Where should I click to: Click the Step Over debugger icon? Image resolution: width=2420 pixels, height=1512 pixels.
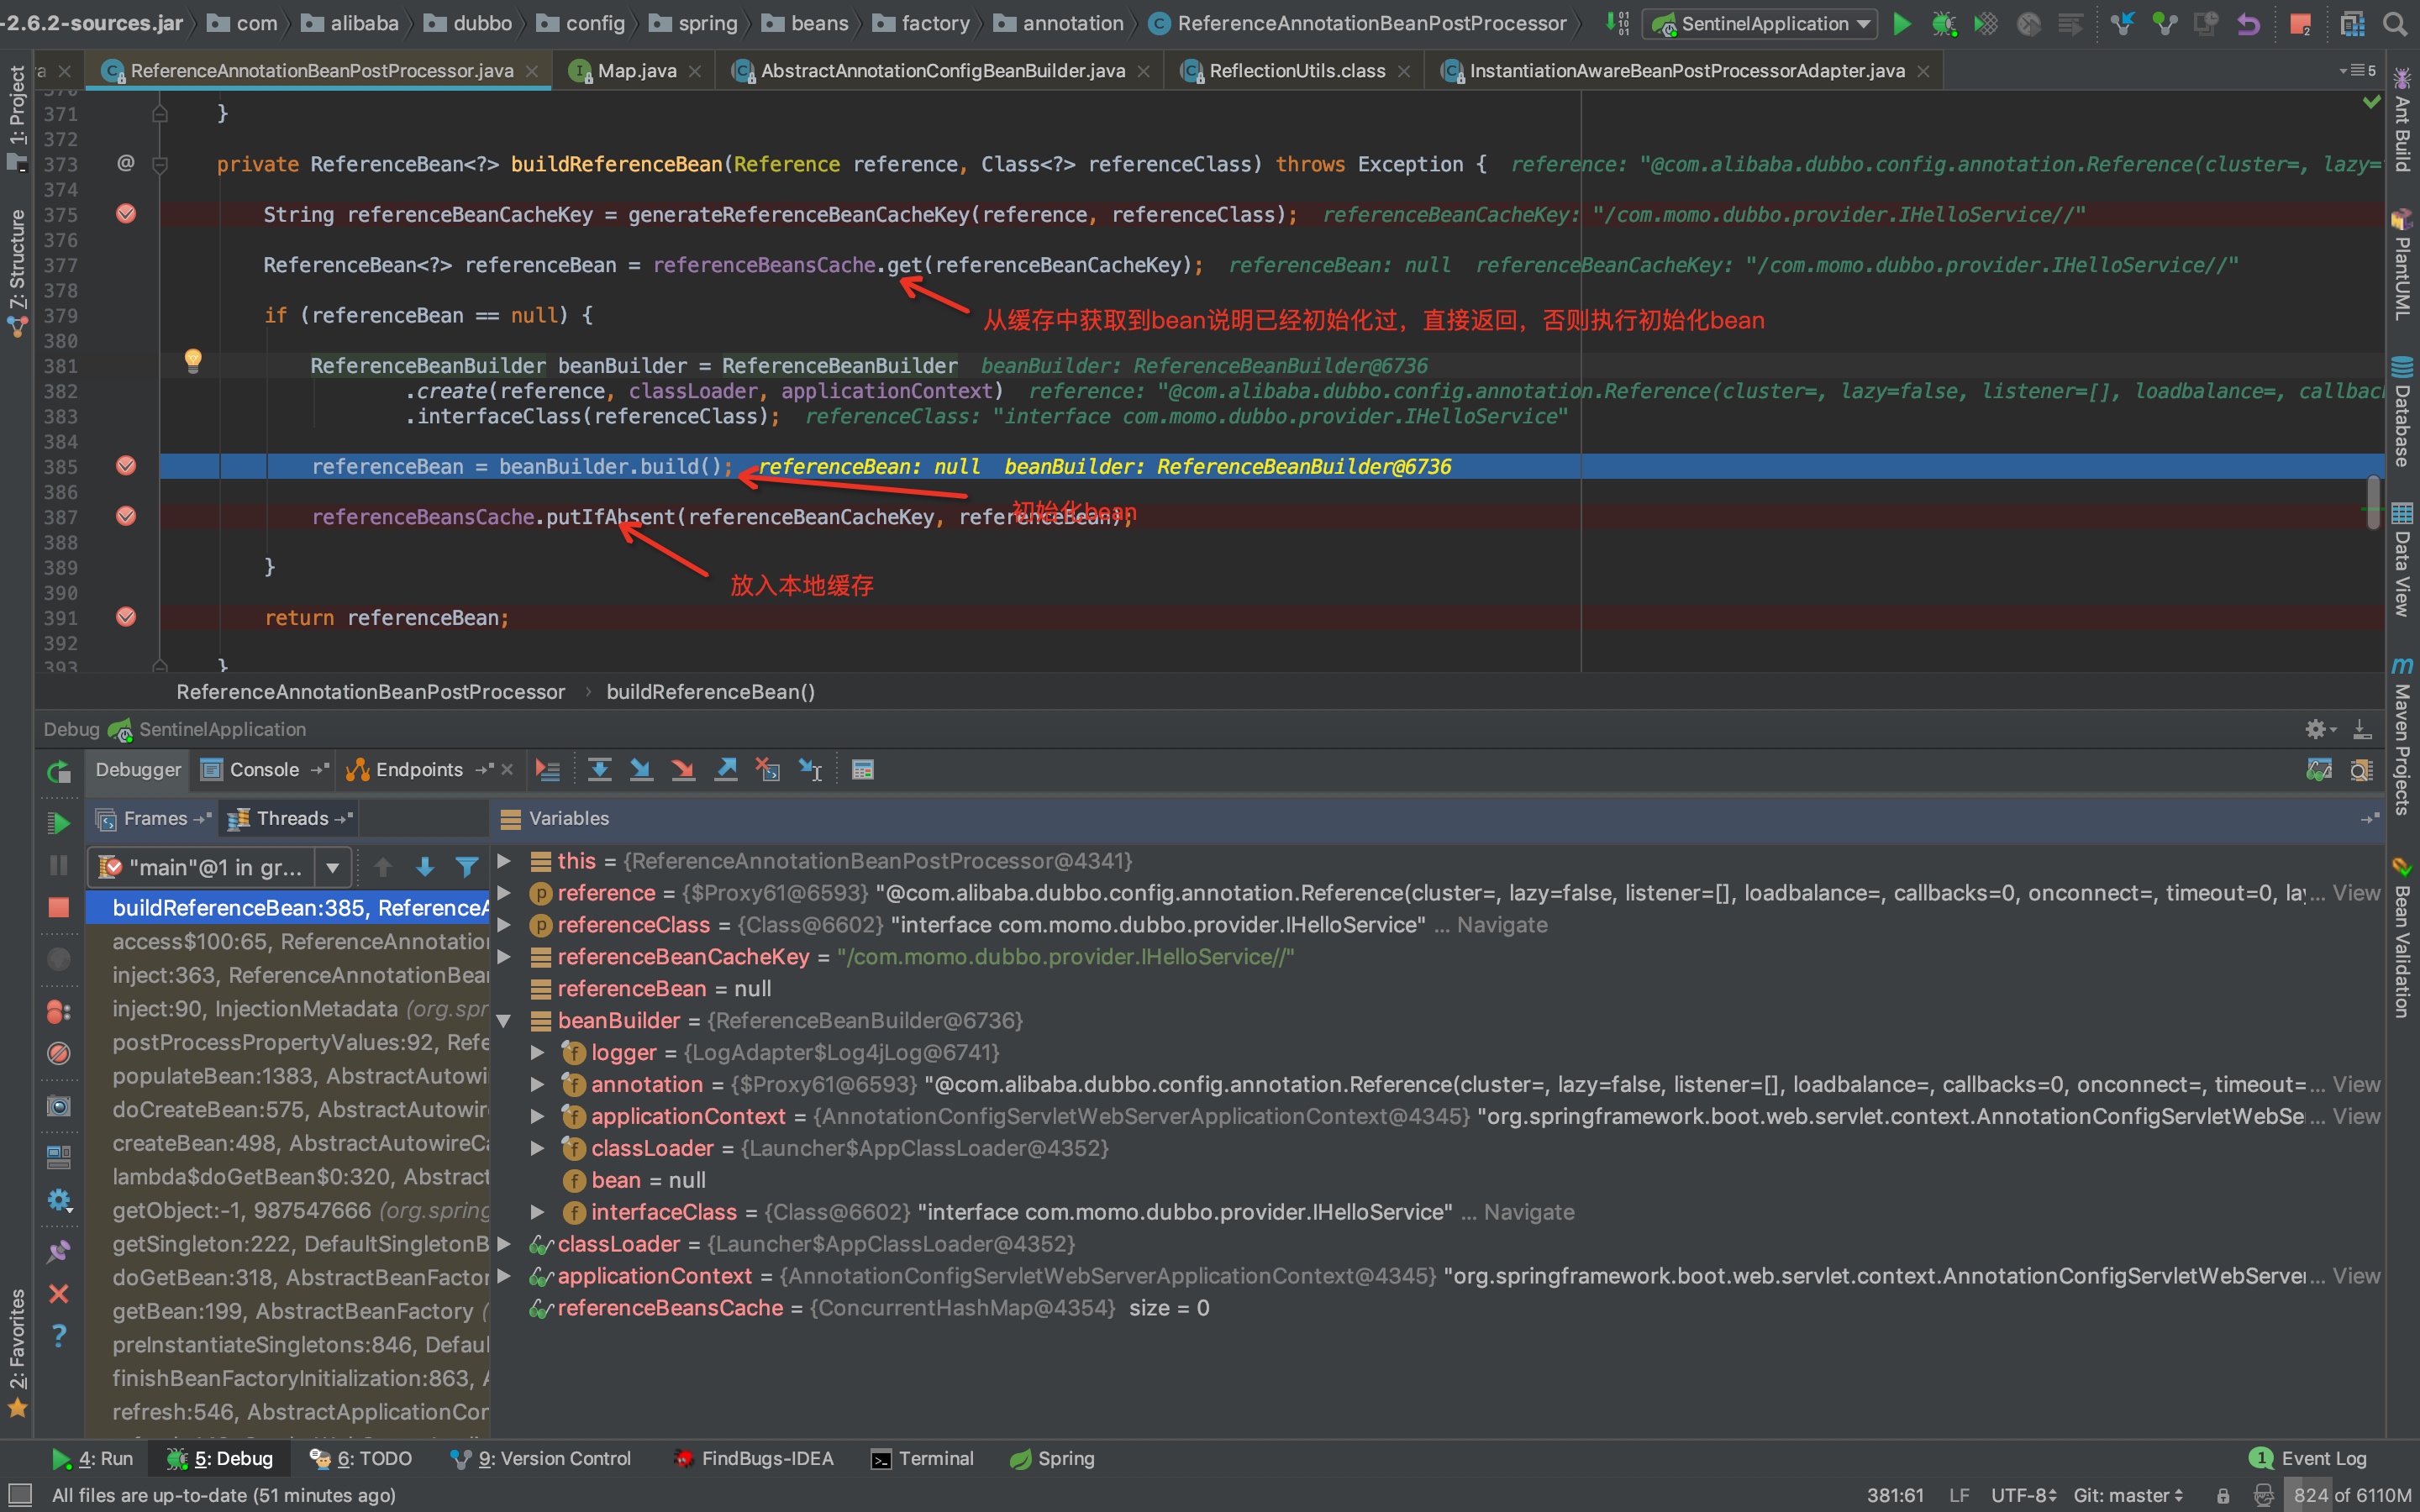click(600, 769)
